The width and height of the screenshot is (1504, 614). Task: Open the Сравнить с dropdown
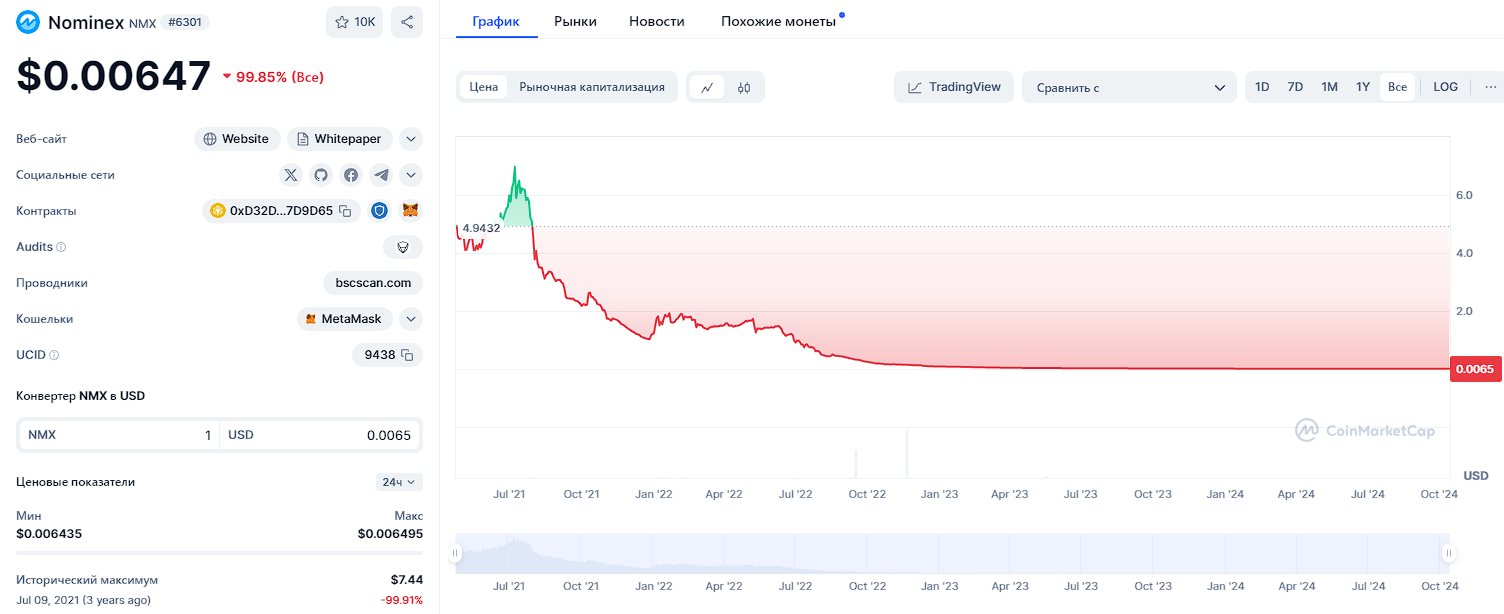(1130, 87)
